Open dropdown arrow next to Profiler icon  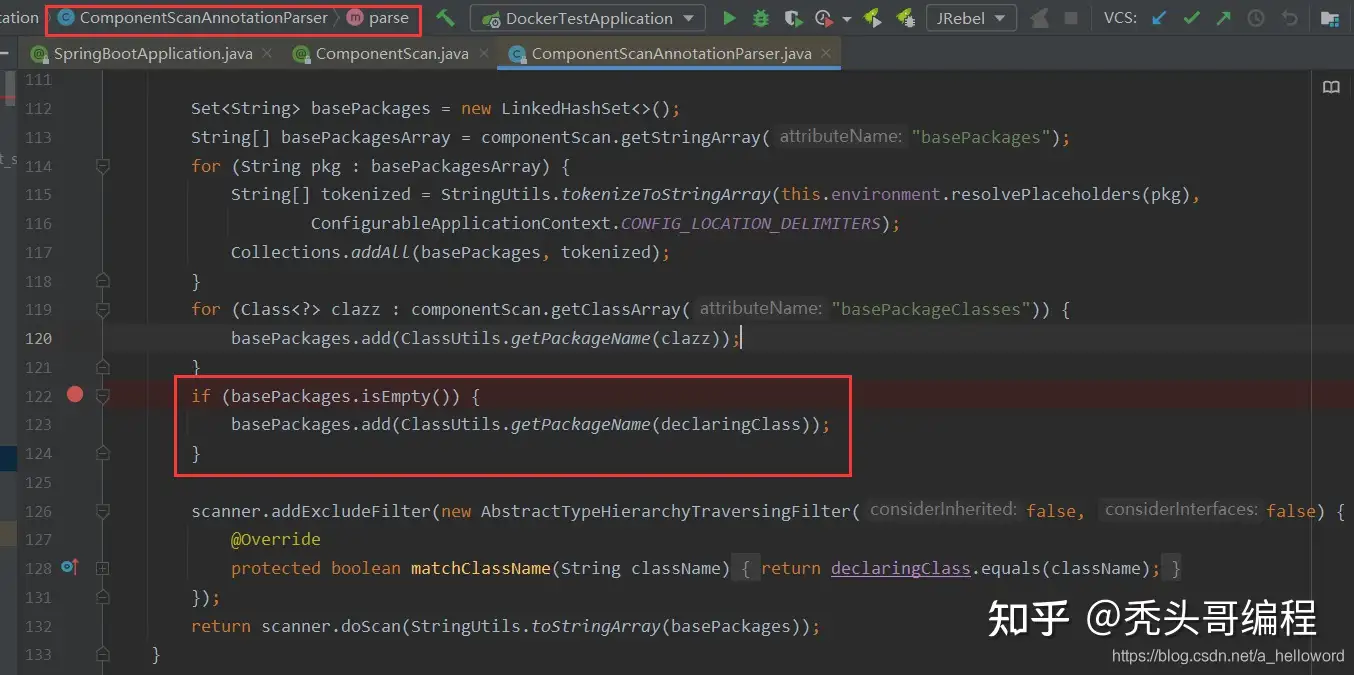tap(846, 19)
